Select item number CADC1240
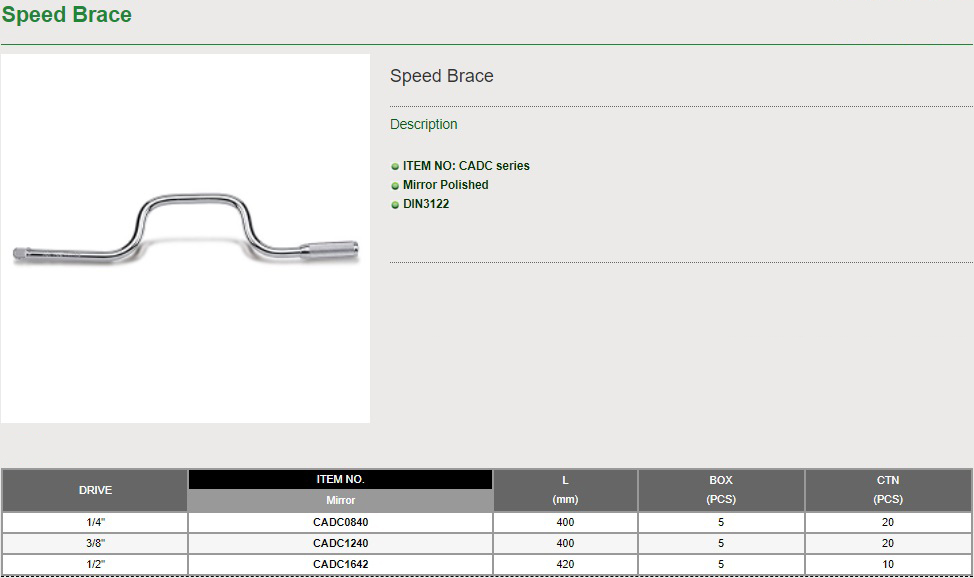 [340, 543]
